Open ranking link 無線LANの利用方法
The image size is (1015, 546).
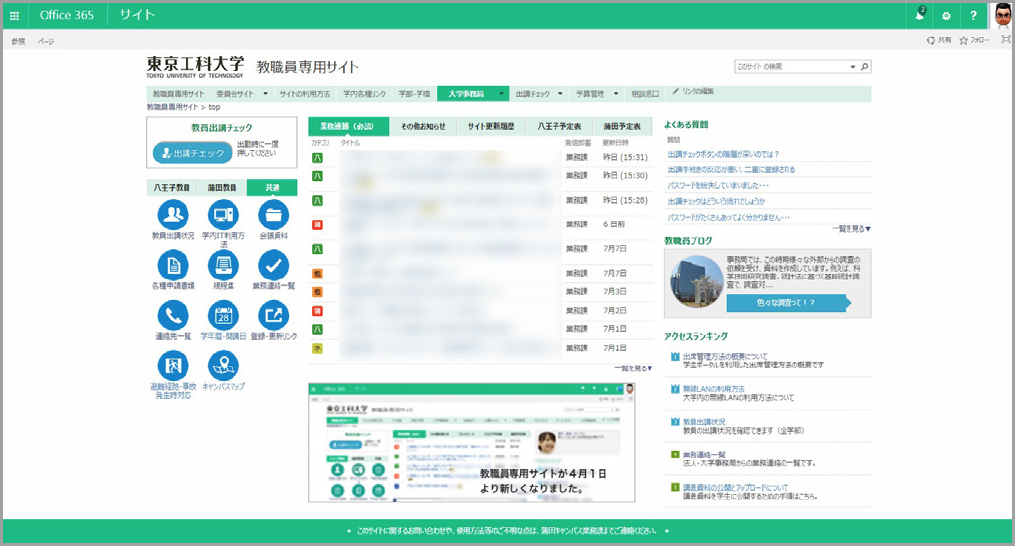713,389
